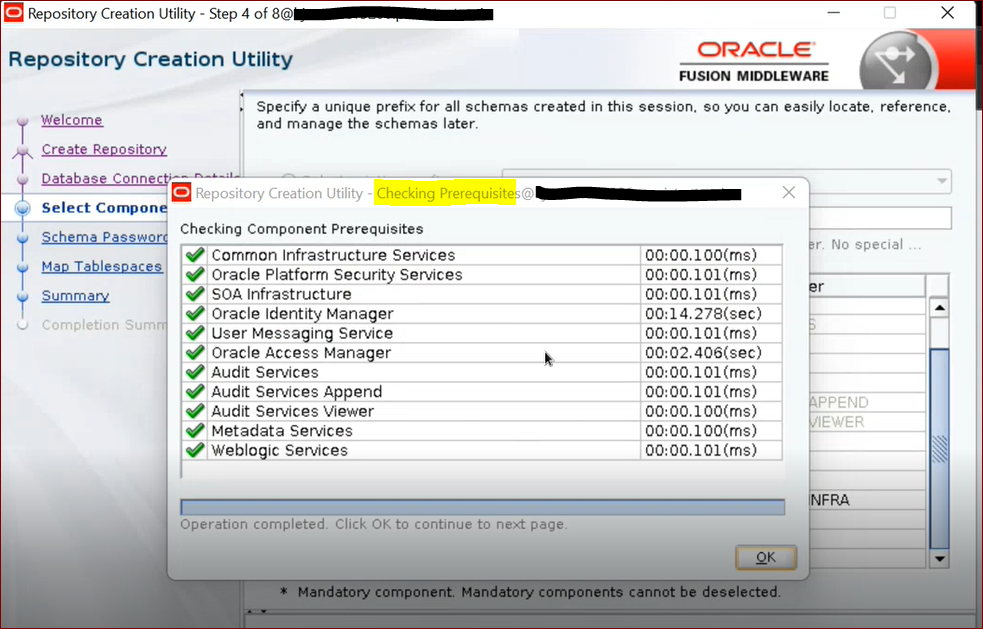This screenshot has height=629, width=983.
Task: Open the Welcome step link
Action: (x=72, y=120)
